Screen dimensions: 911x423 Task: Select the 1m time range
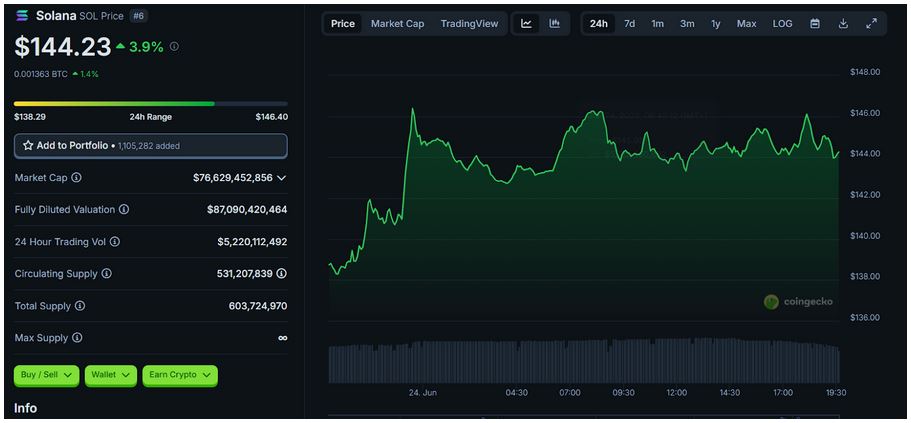click(x=657, y=24)
